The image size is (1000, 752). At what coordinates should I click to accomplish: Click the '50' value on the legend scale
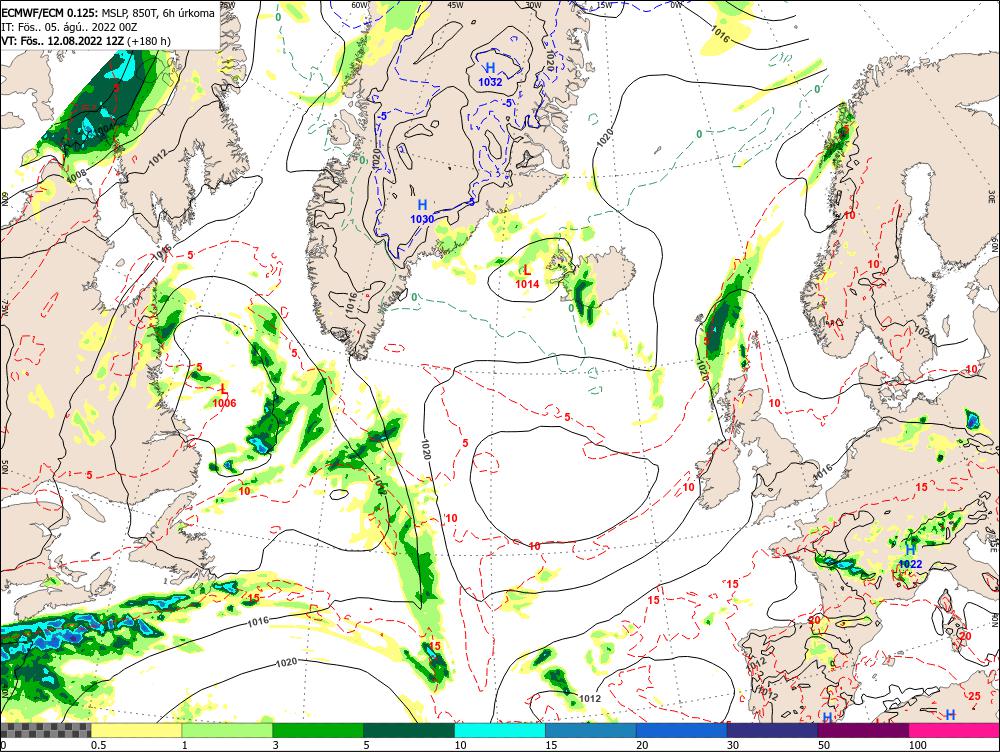pos(824,745)
